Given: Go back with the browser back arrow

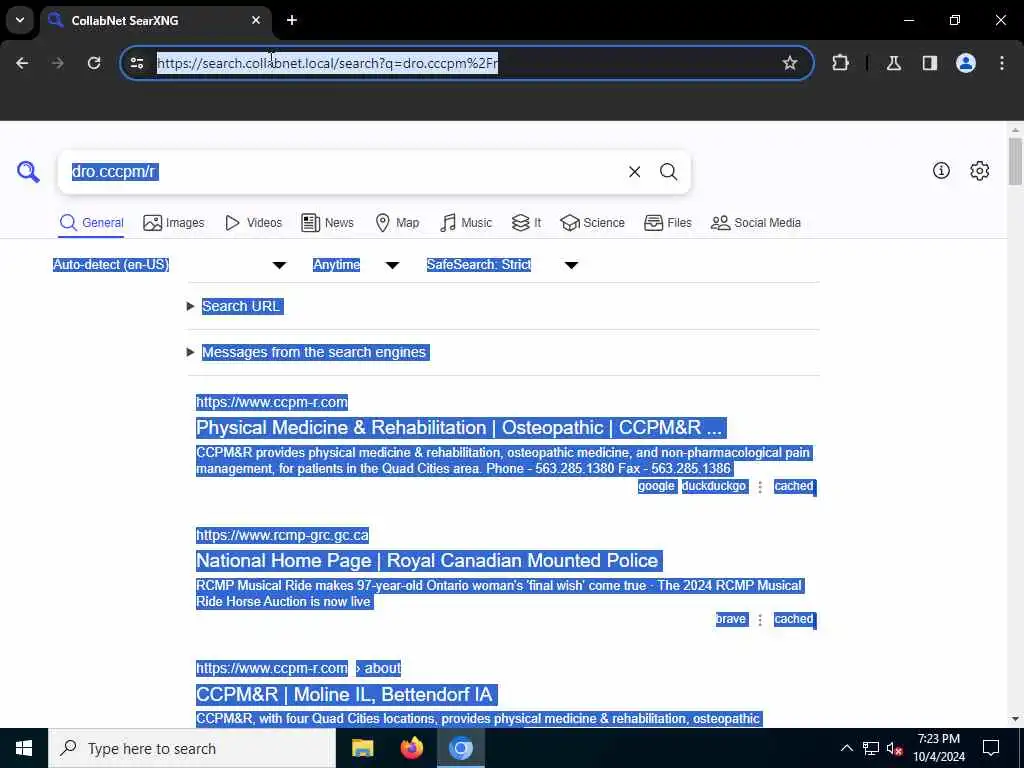Looking at the screenshot, I should (22, 63).
